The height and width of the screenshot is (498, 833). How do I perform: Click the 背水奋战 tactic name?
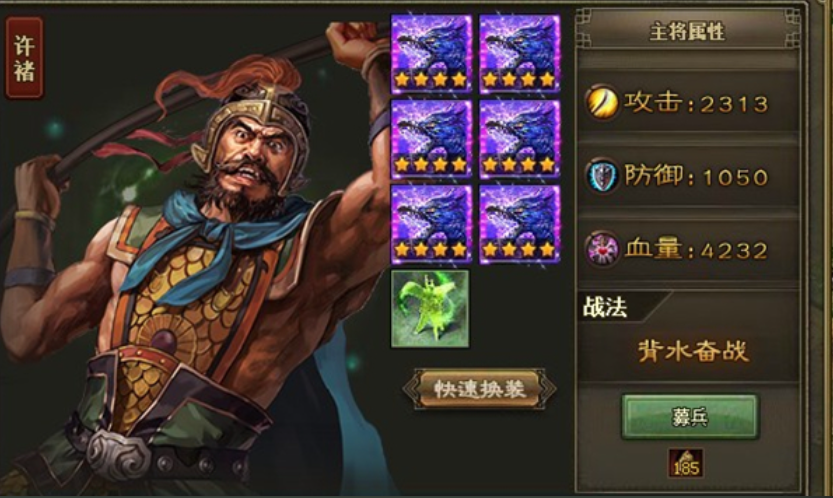693,351
